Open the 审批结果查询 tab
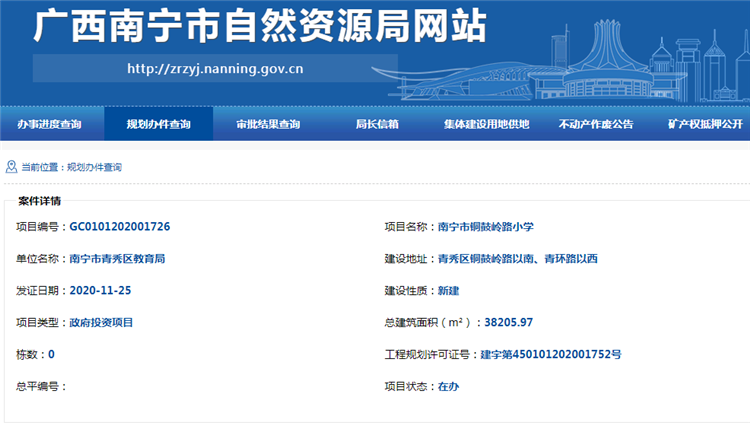Screen dimensions: 750x425 (268, 124)
